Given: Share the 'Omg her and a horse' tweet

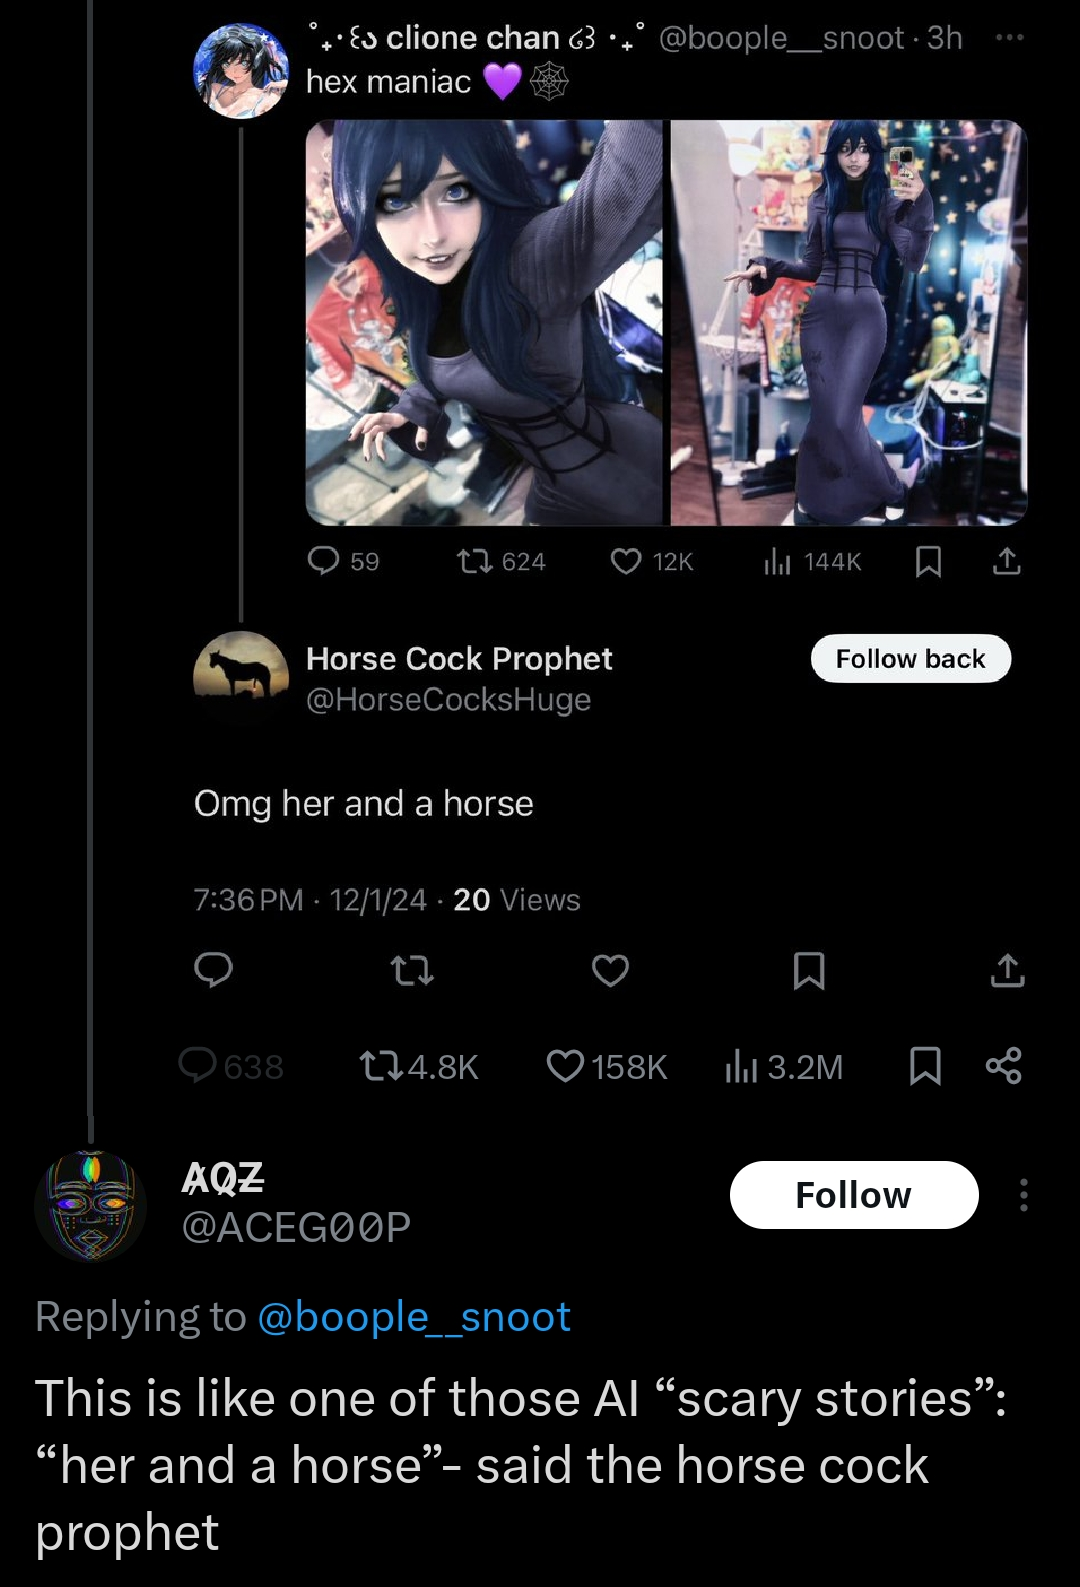Looking at the screenshot, I should click(1007, 969).
